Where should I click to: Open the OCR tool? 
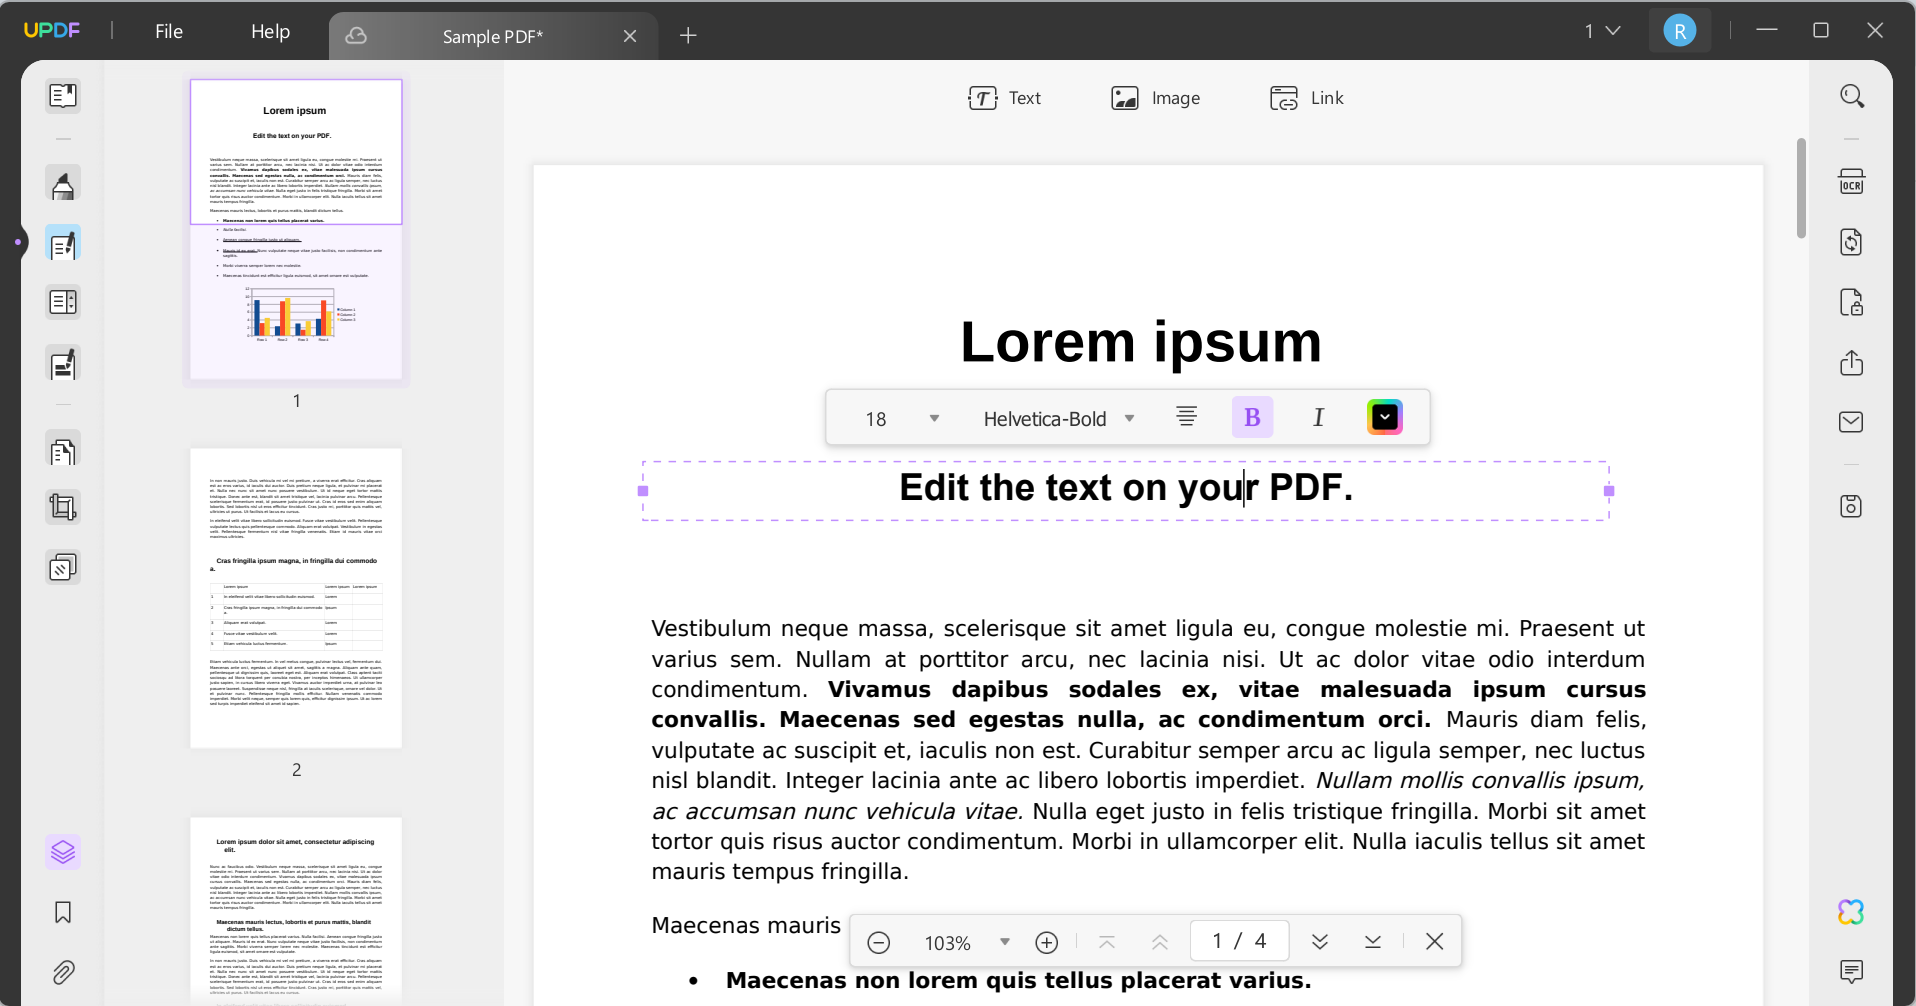click(x=1852, y=181)
